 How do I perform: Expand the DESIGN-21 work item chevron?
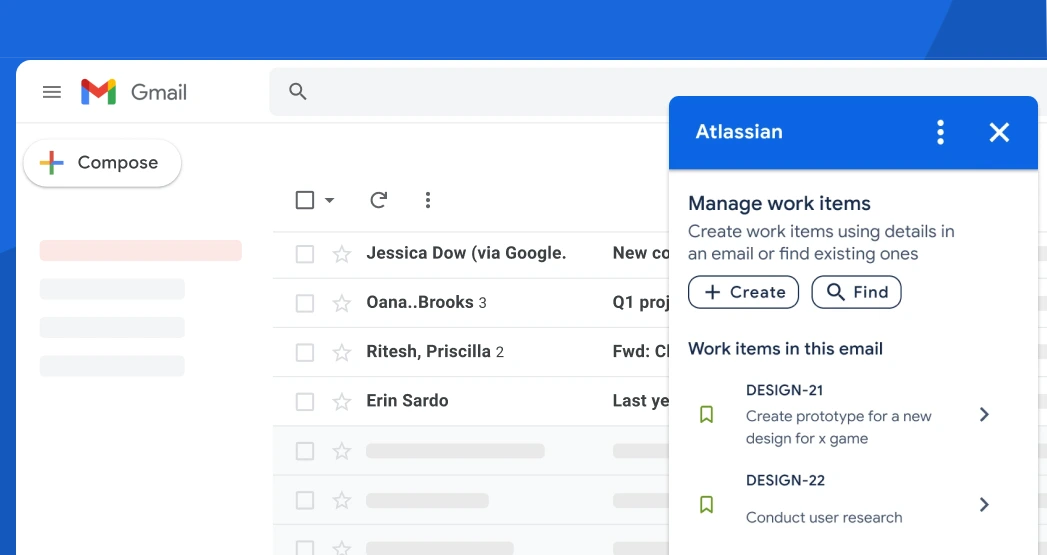984,414
